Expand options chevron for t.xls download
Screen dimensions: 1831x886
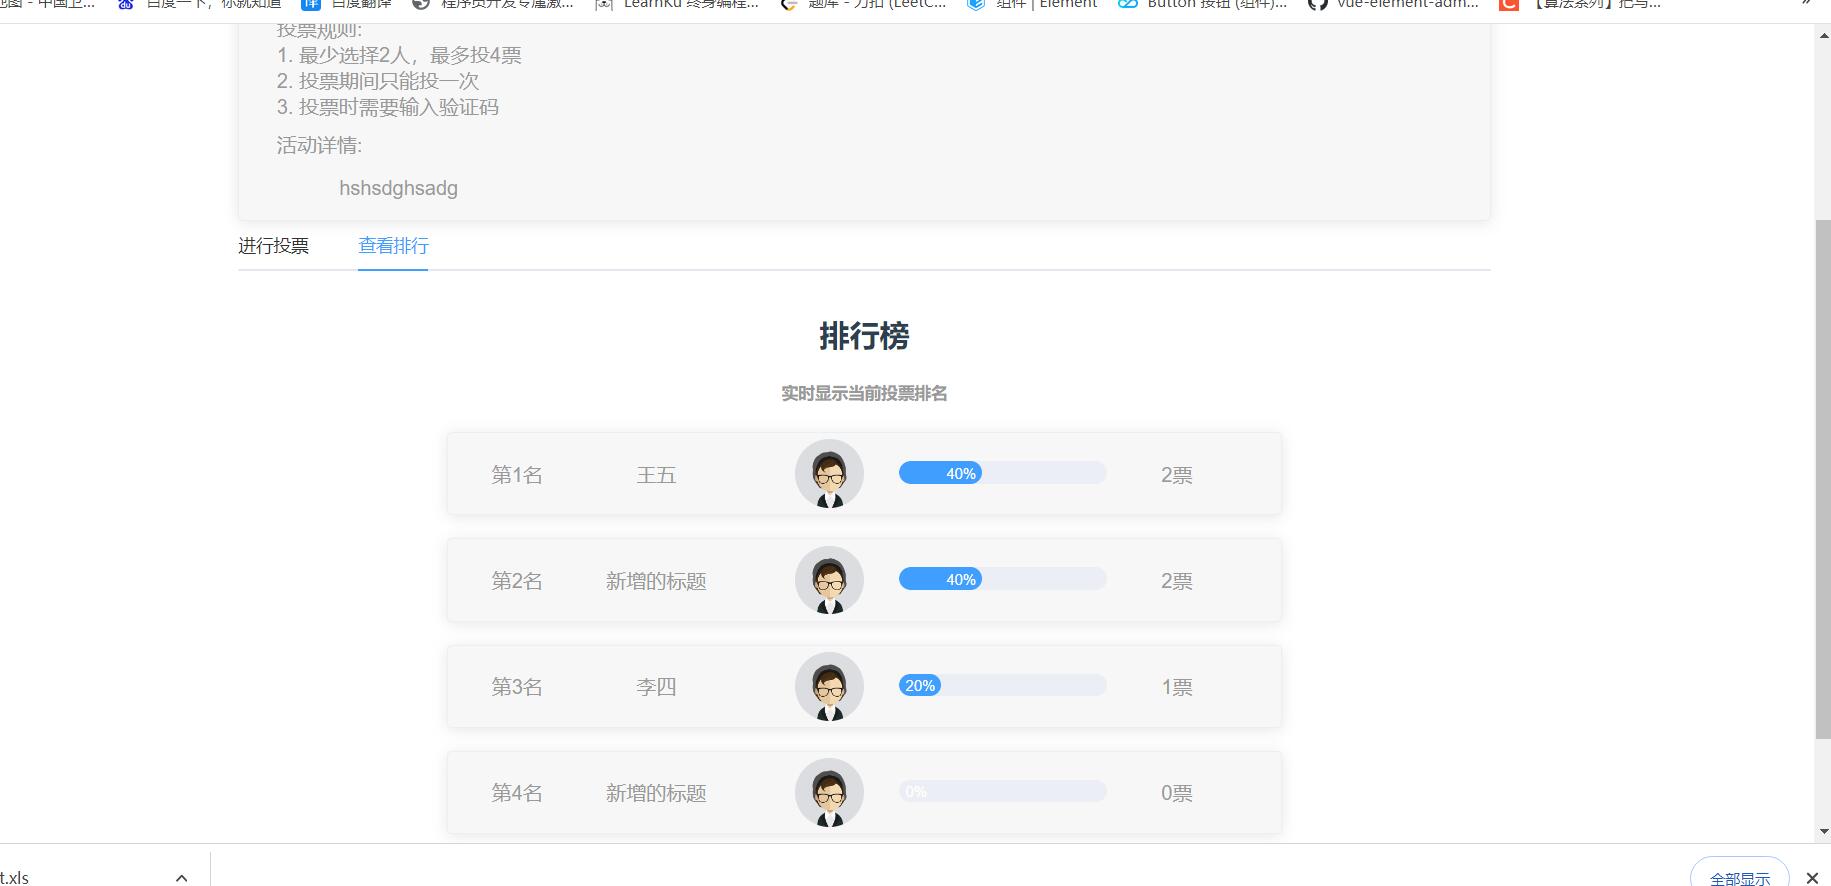(181, 877)
